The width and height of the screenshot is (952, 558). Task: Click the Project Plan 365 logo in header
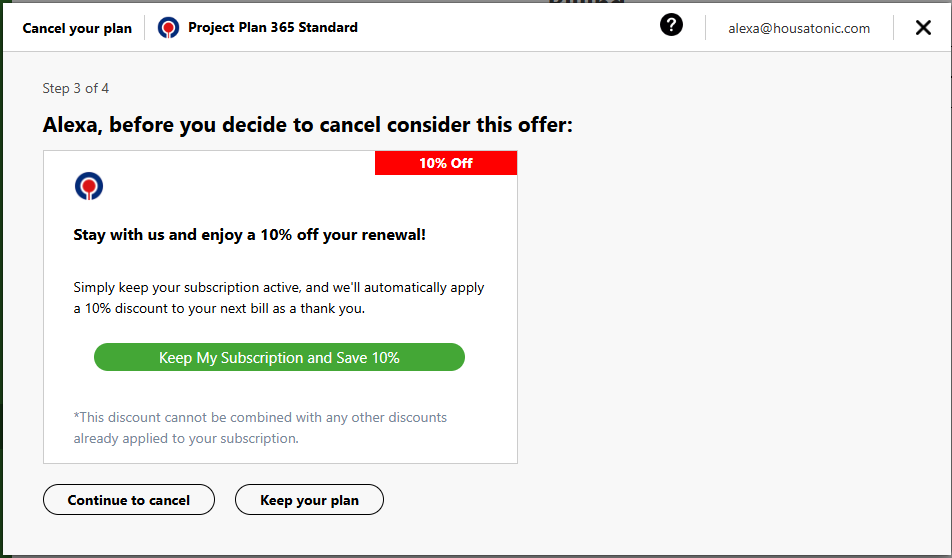(x=168, y=28)
